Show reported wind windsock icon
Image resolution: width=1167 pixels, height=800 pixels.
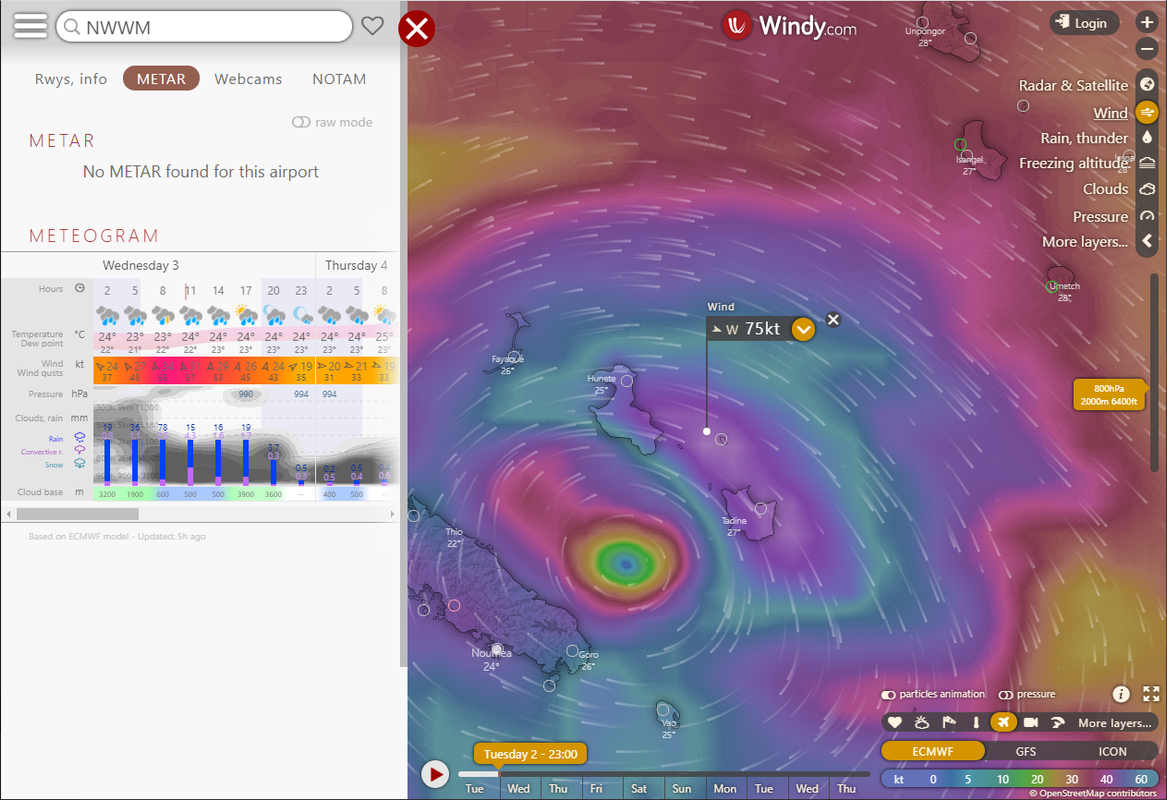coord(949,723)
